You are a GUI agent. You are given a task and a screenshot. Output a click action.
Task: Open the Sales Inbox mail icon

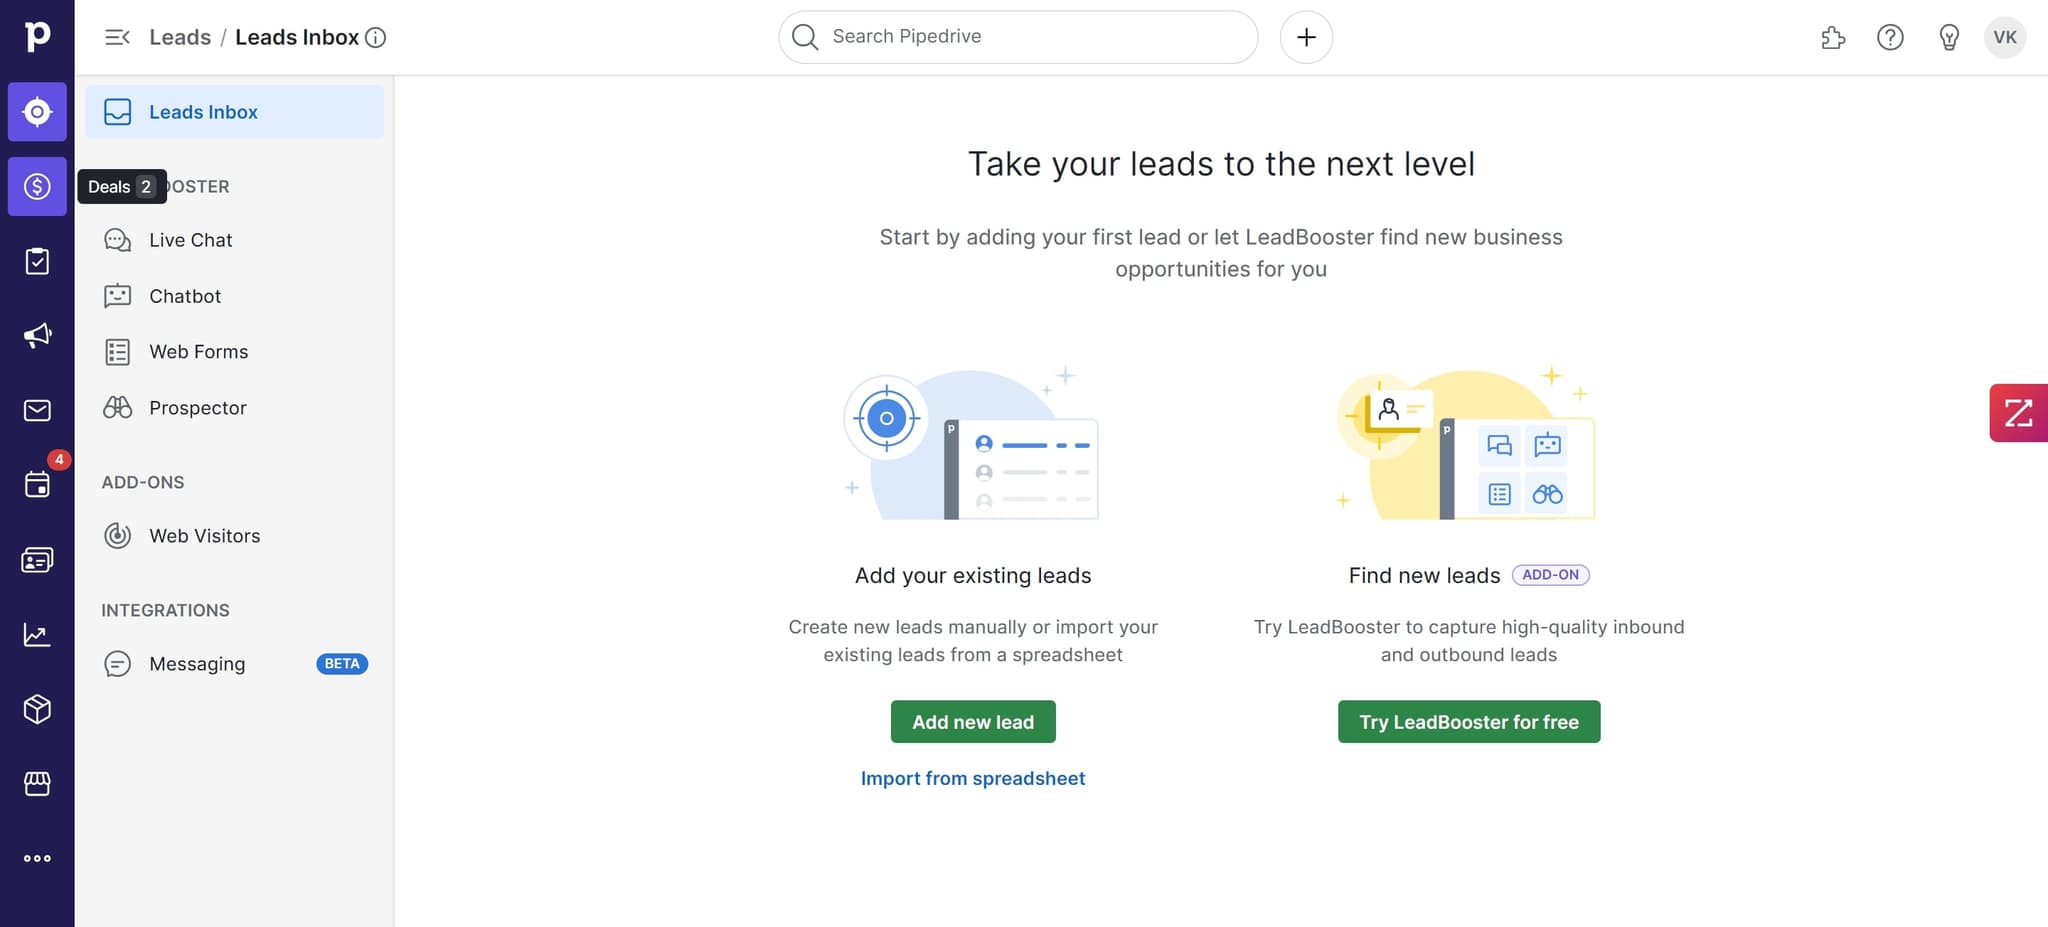[37, 410]
